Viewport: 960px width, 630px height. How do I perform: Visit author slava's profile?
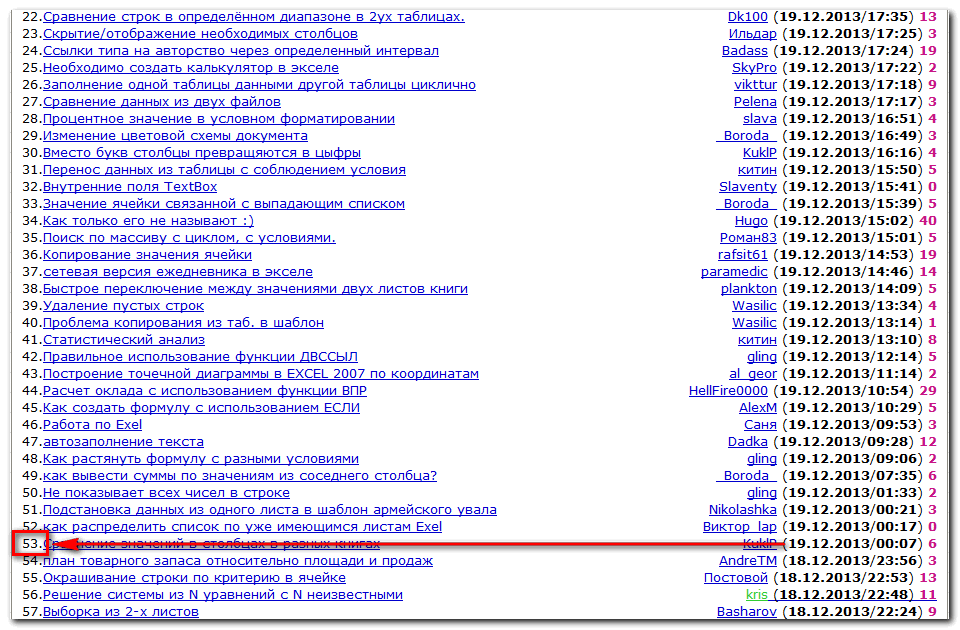pyautogui.click(x=760, y=119)
